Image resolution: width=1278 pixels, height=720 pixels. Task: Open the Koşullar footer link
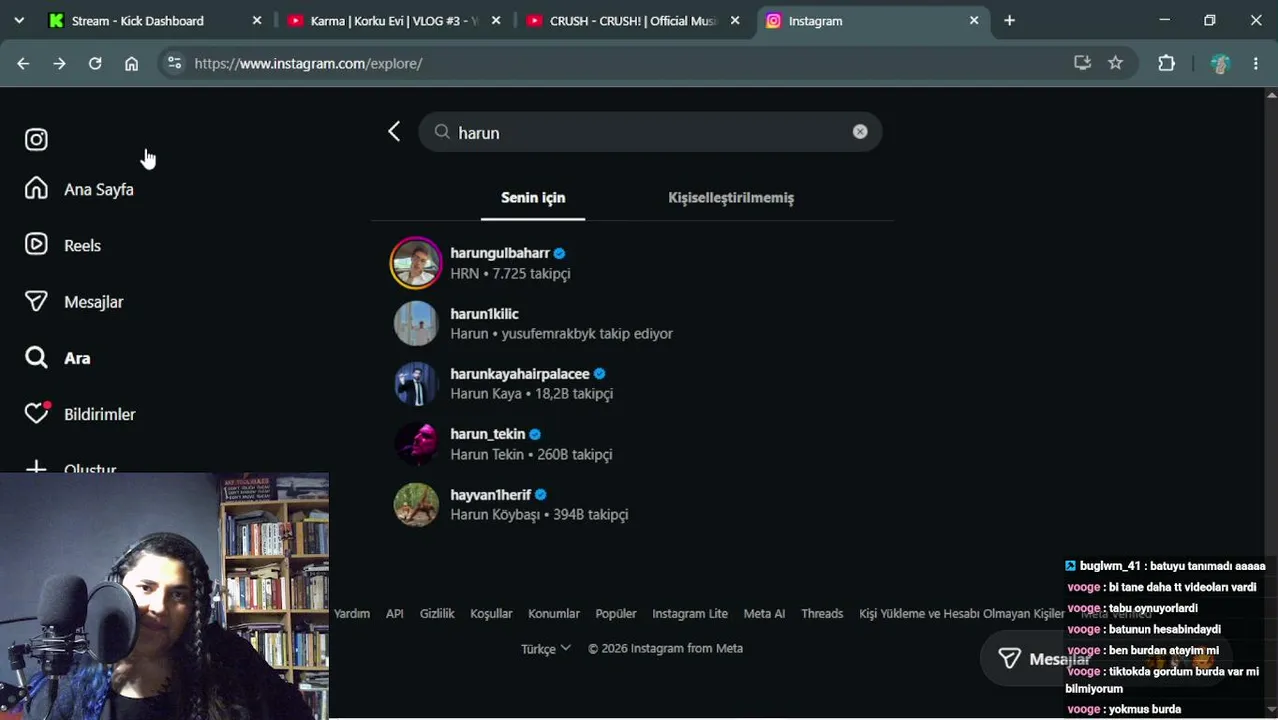[491, 613]
